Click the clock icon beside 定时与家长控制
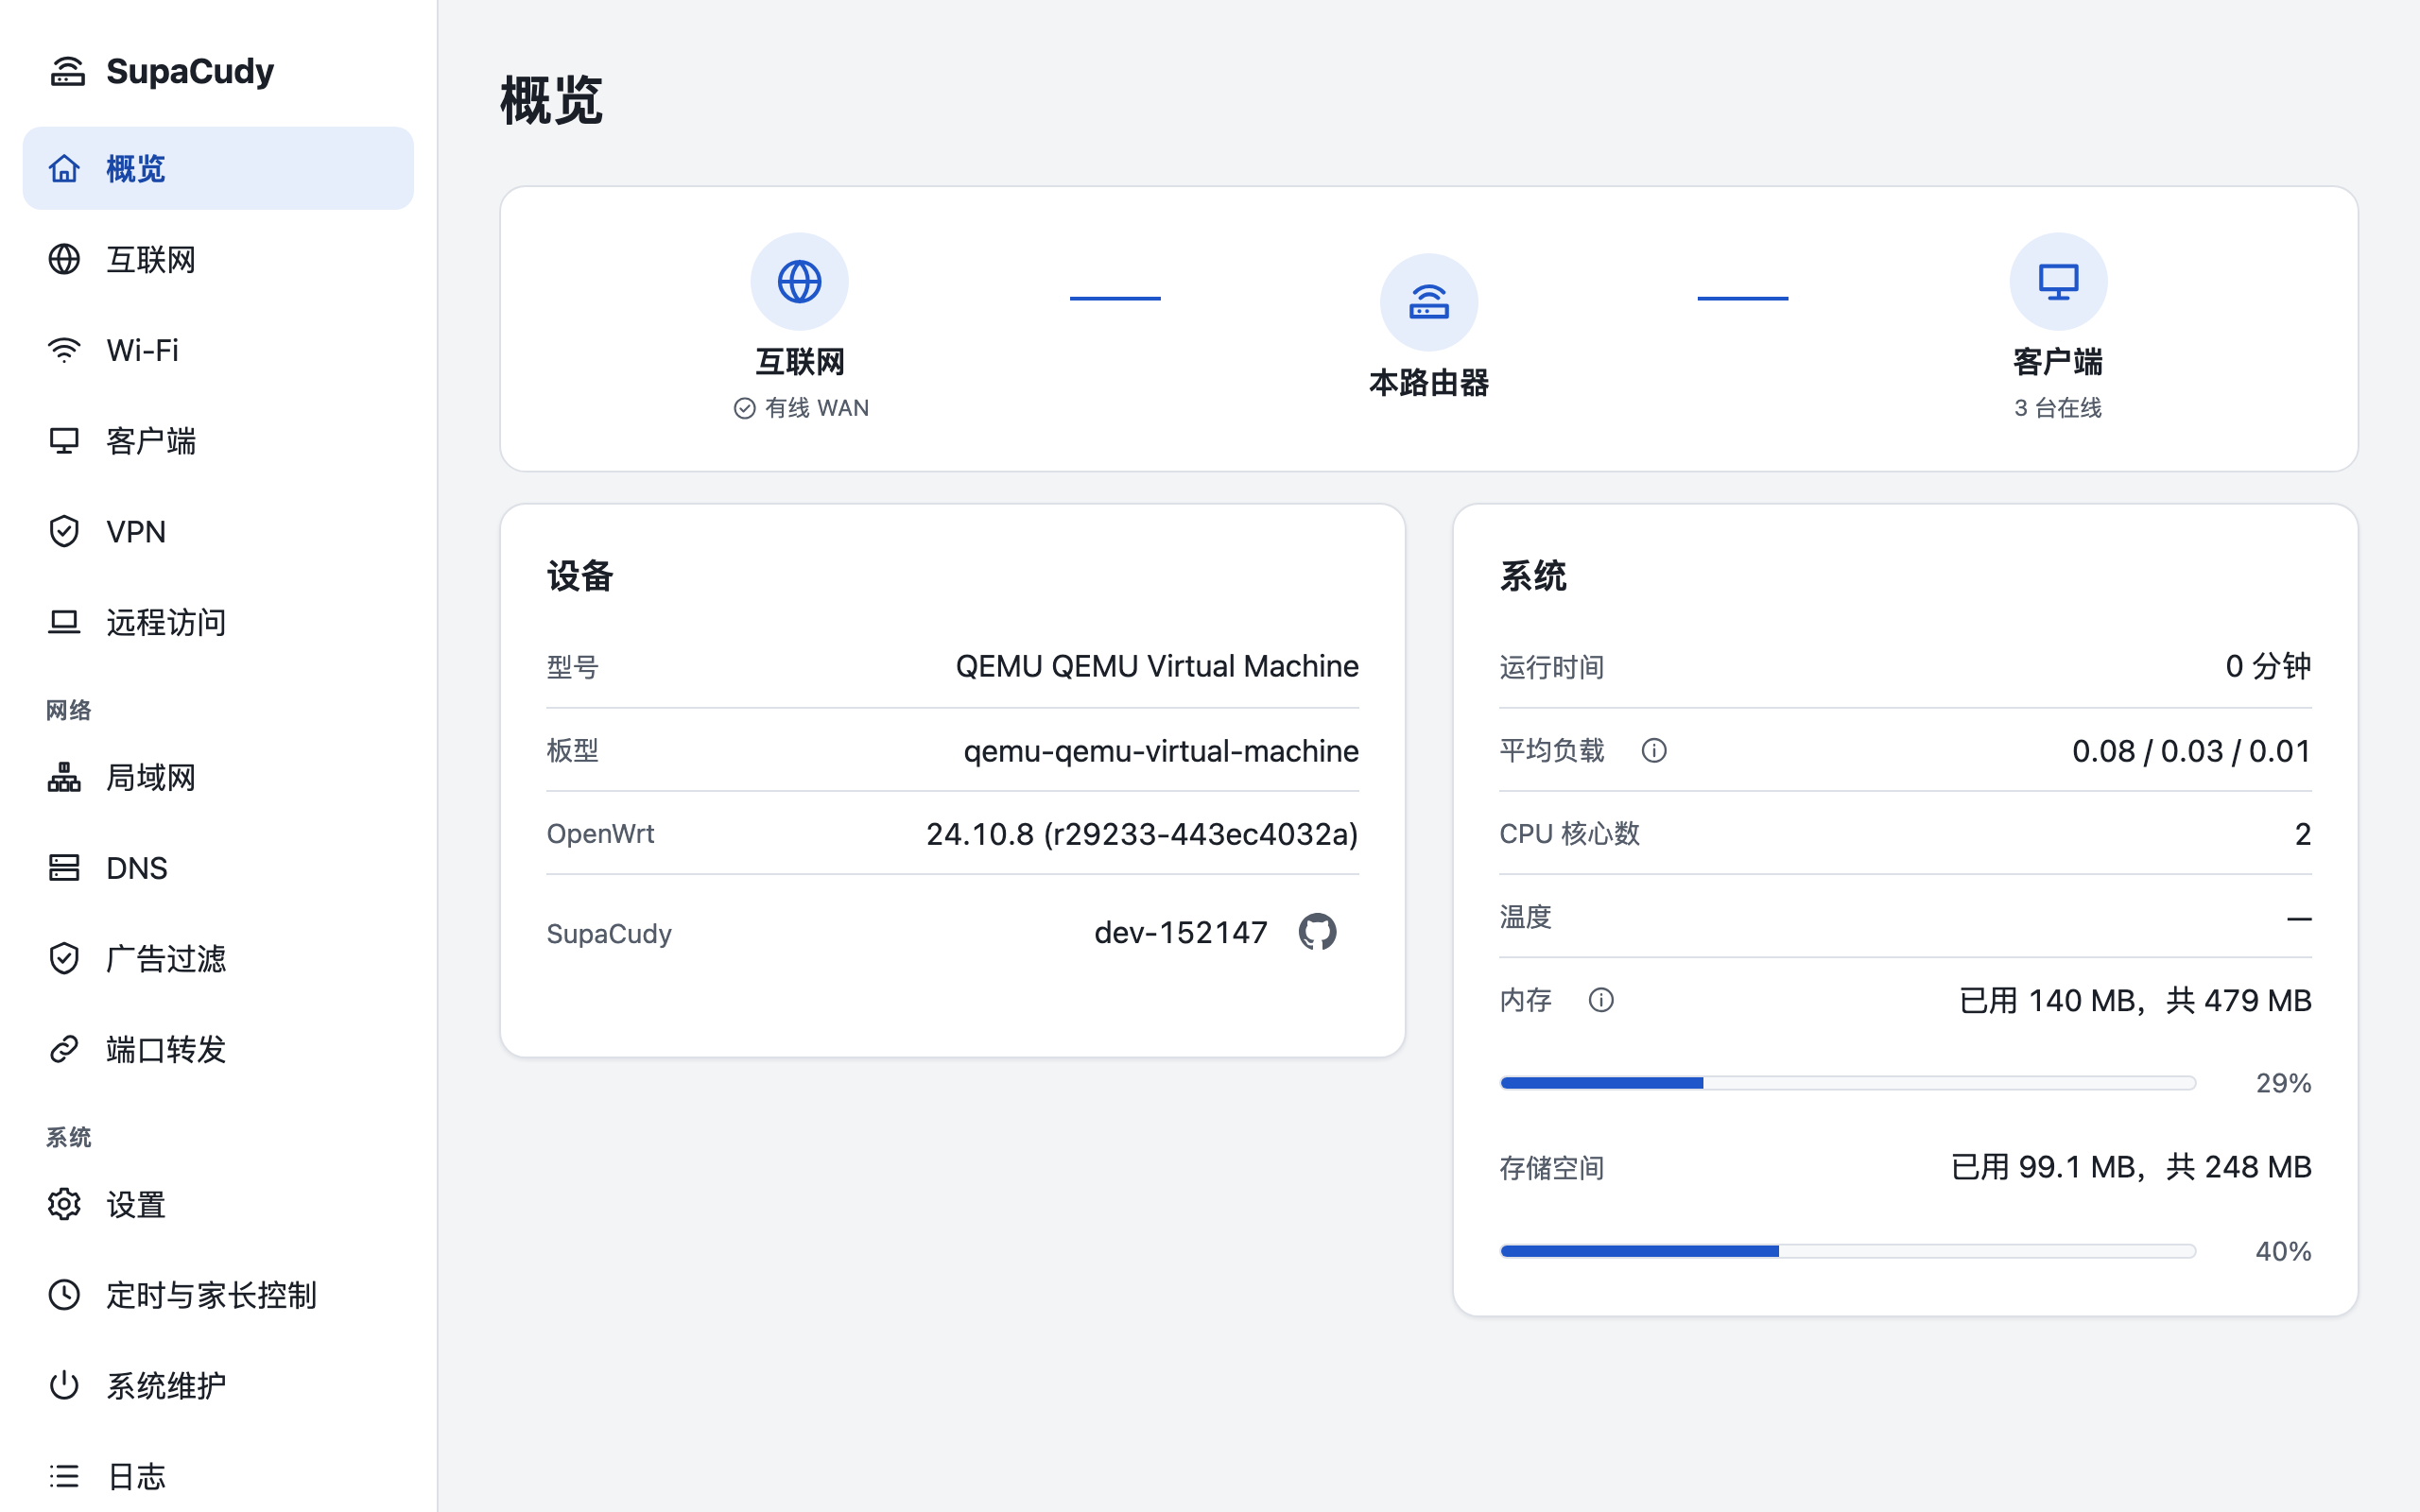Image resolution: width=2420 pixels, height=1512 pixels. [64, 1295]
